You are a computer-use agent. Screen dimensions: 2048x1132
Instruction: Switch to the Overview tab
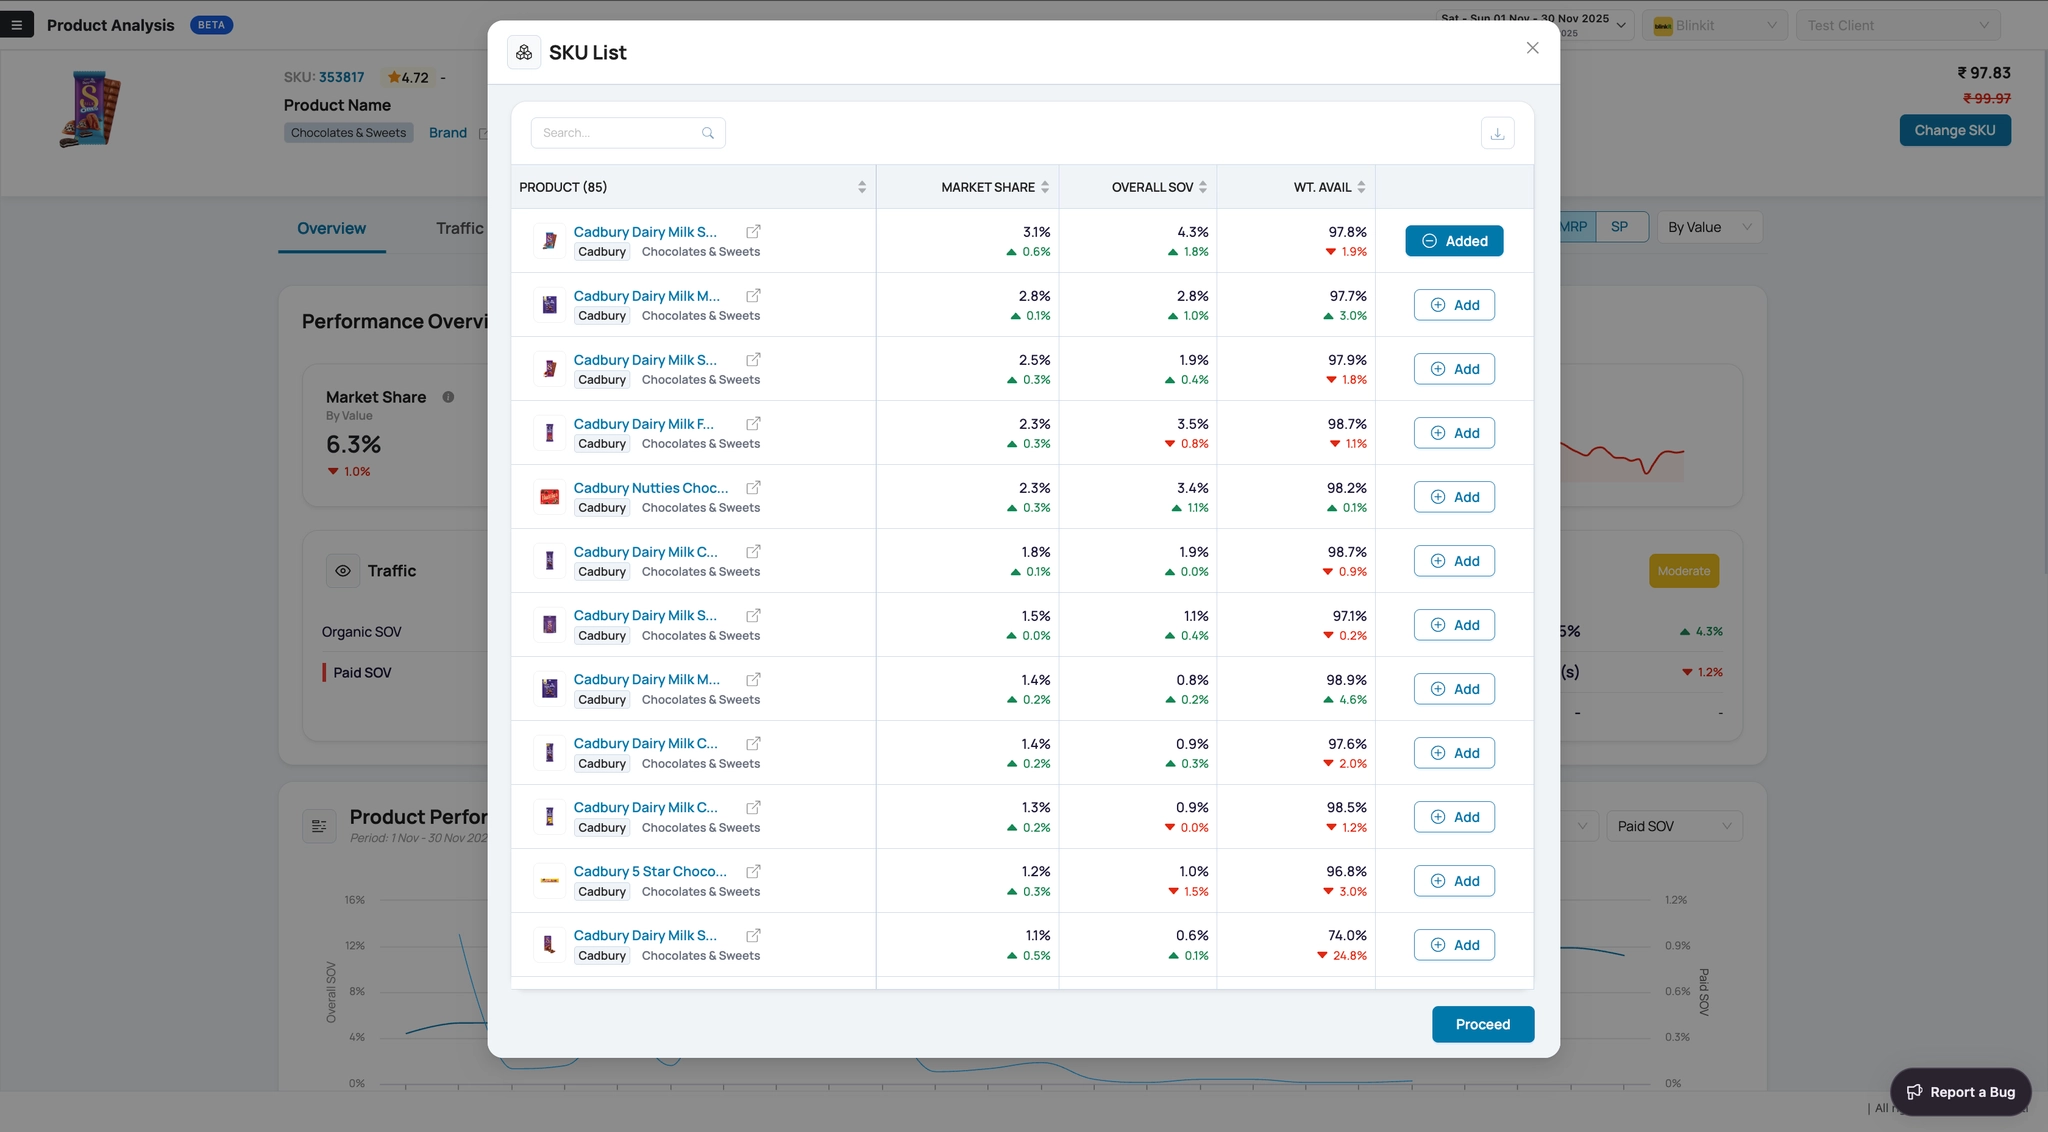pyautogui.click(x=331, y=228)
